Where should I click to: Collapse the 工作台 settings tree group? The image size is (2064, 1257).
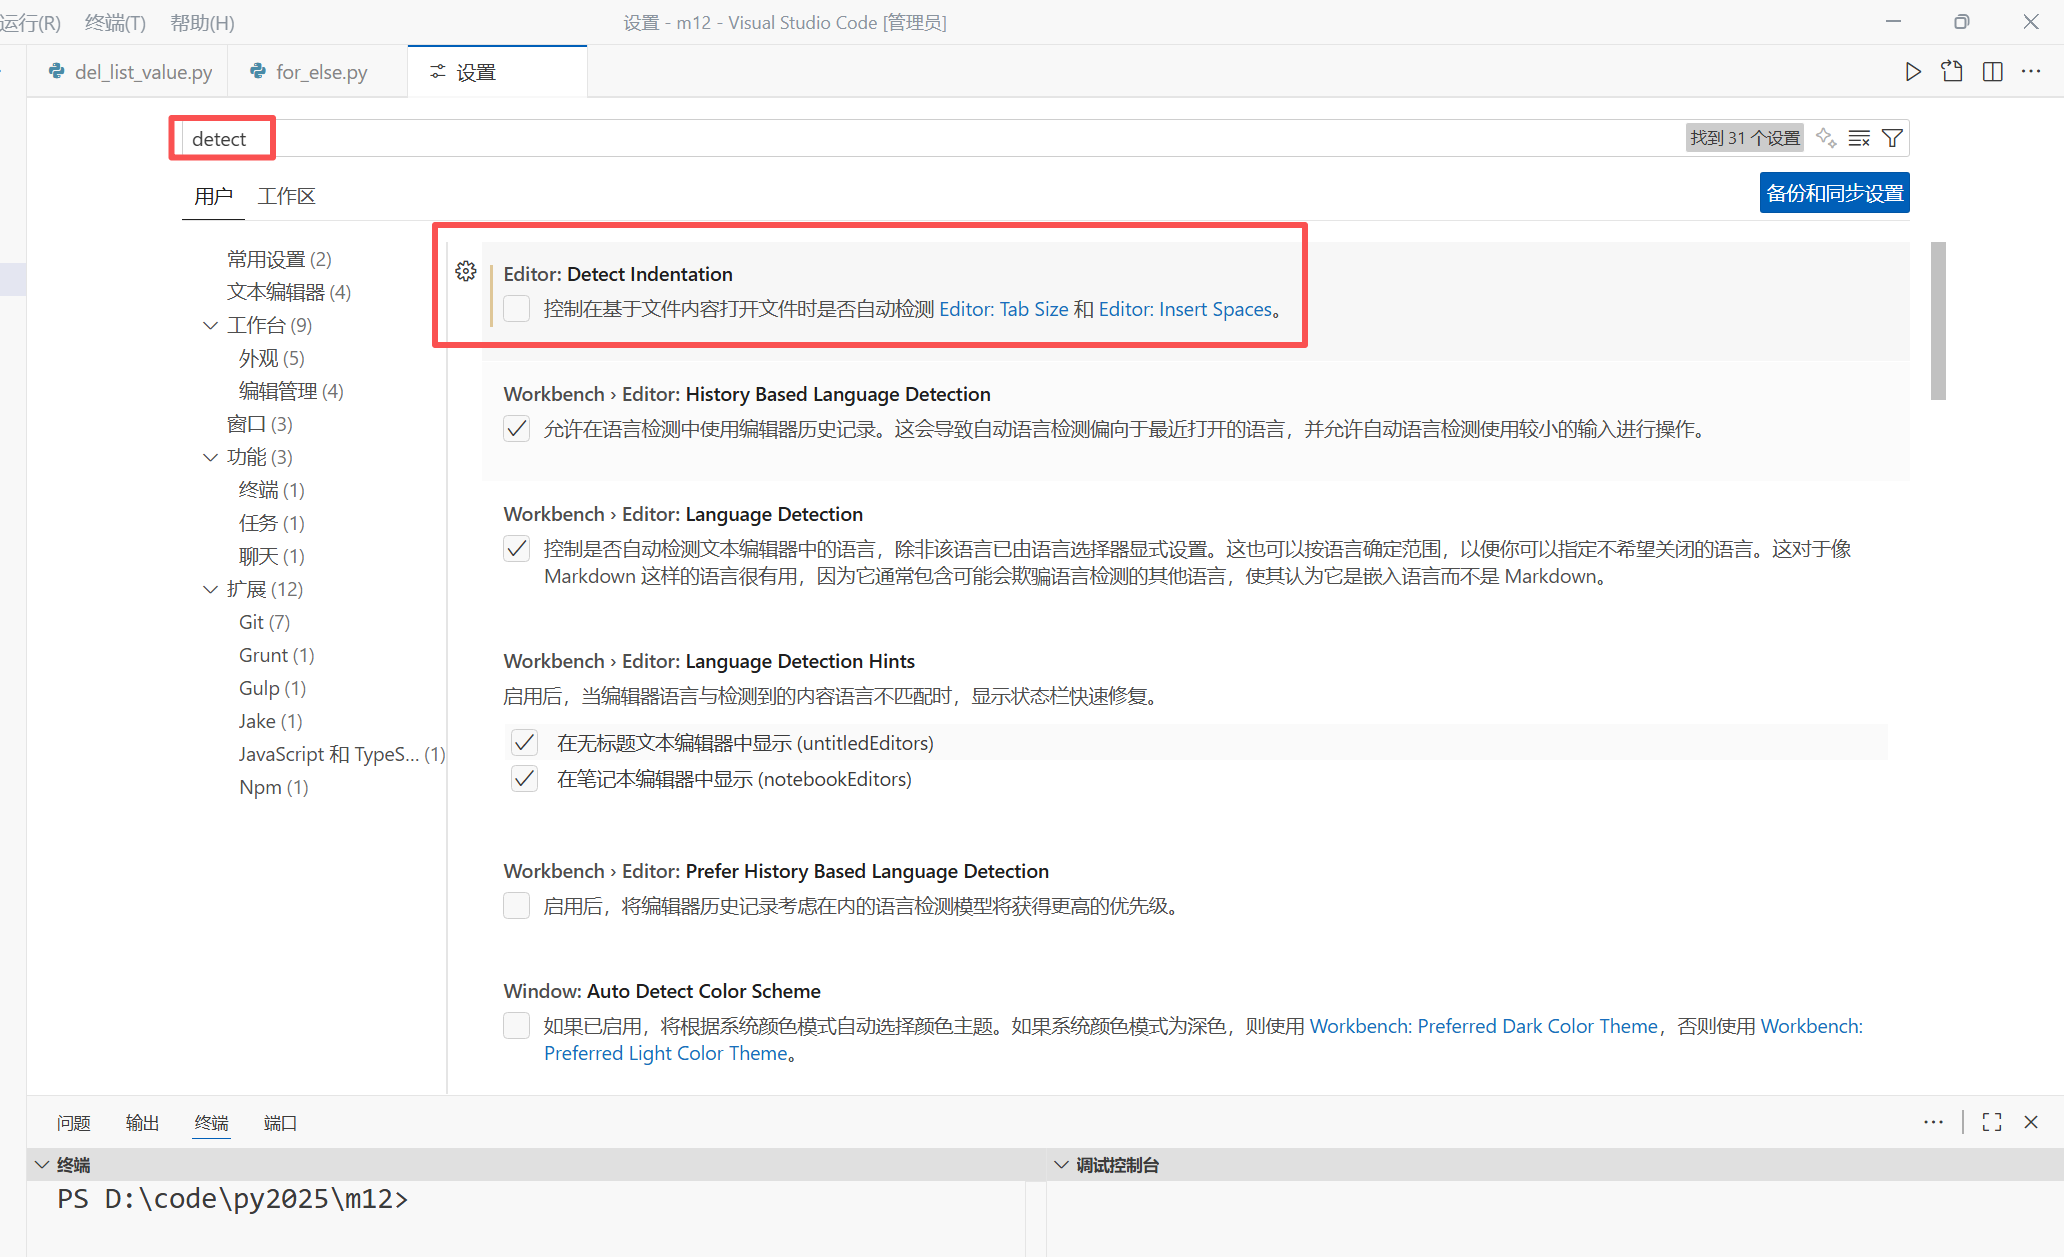coord(210,325)
